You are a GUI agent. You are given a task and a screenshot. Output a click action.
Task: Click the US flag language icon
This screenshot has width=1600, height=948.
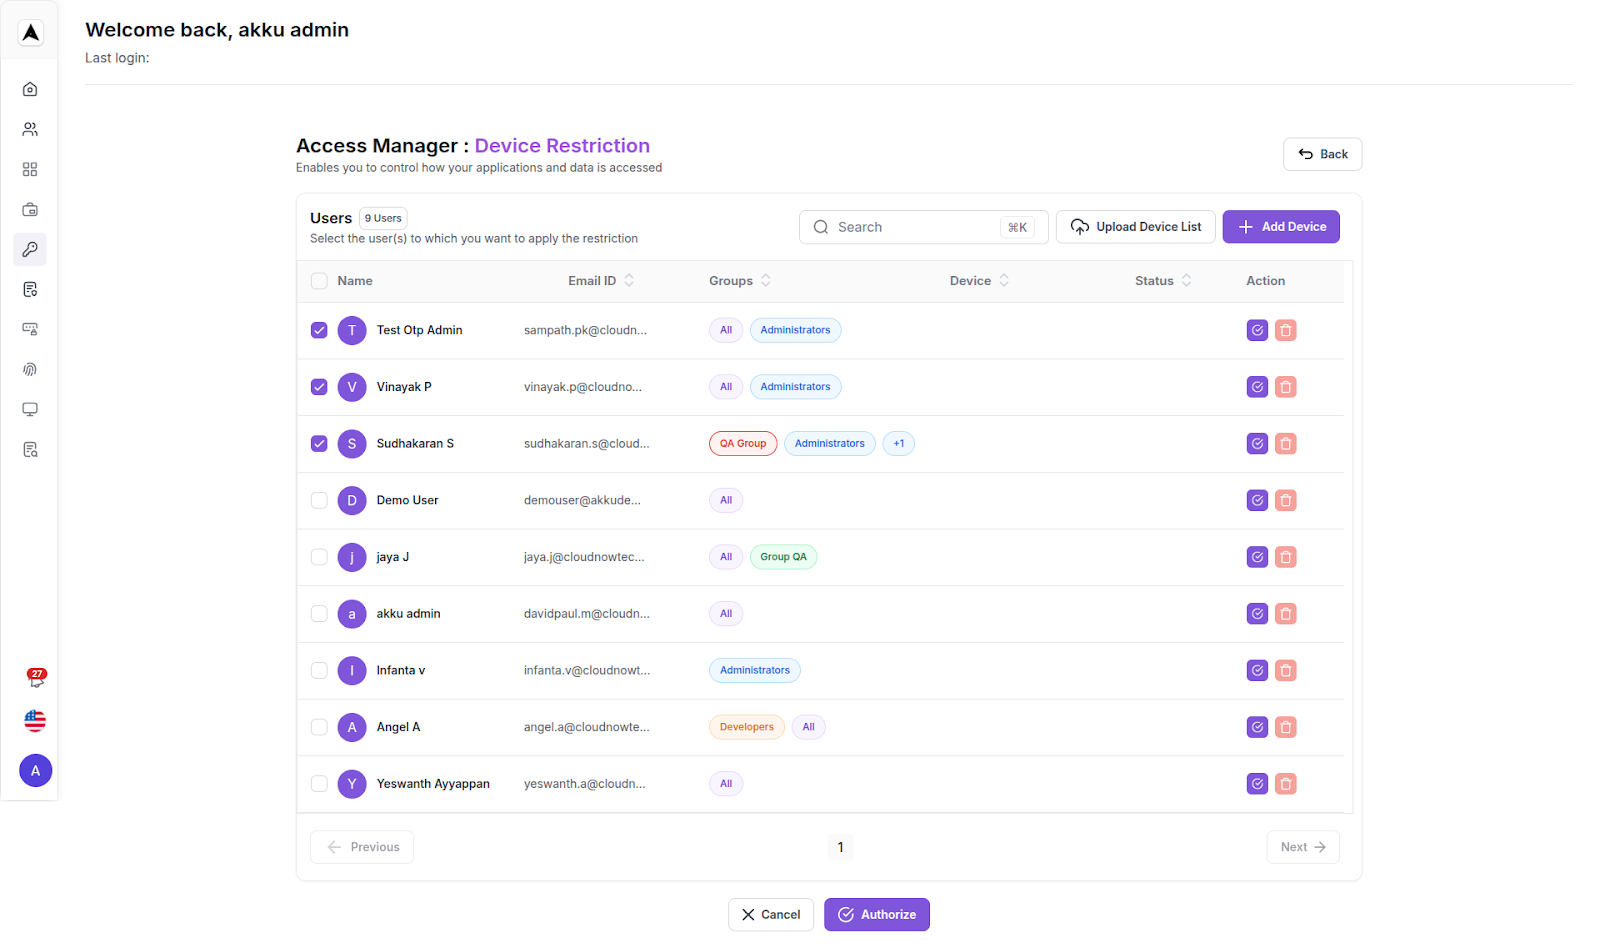point(35,721)
